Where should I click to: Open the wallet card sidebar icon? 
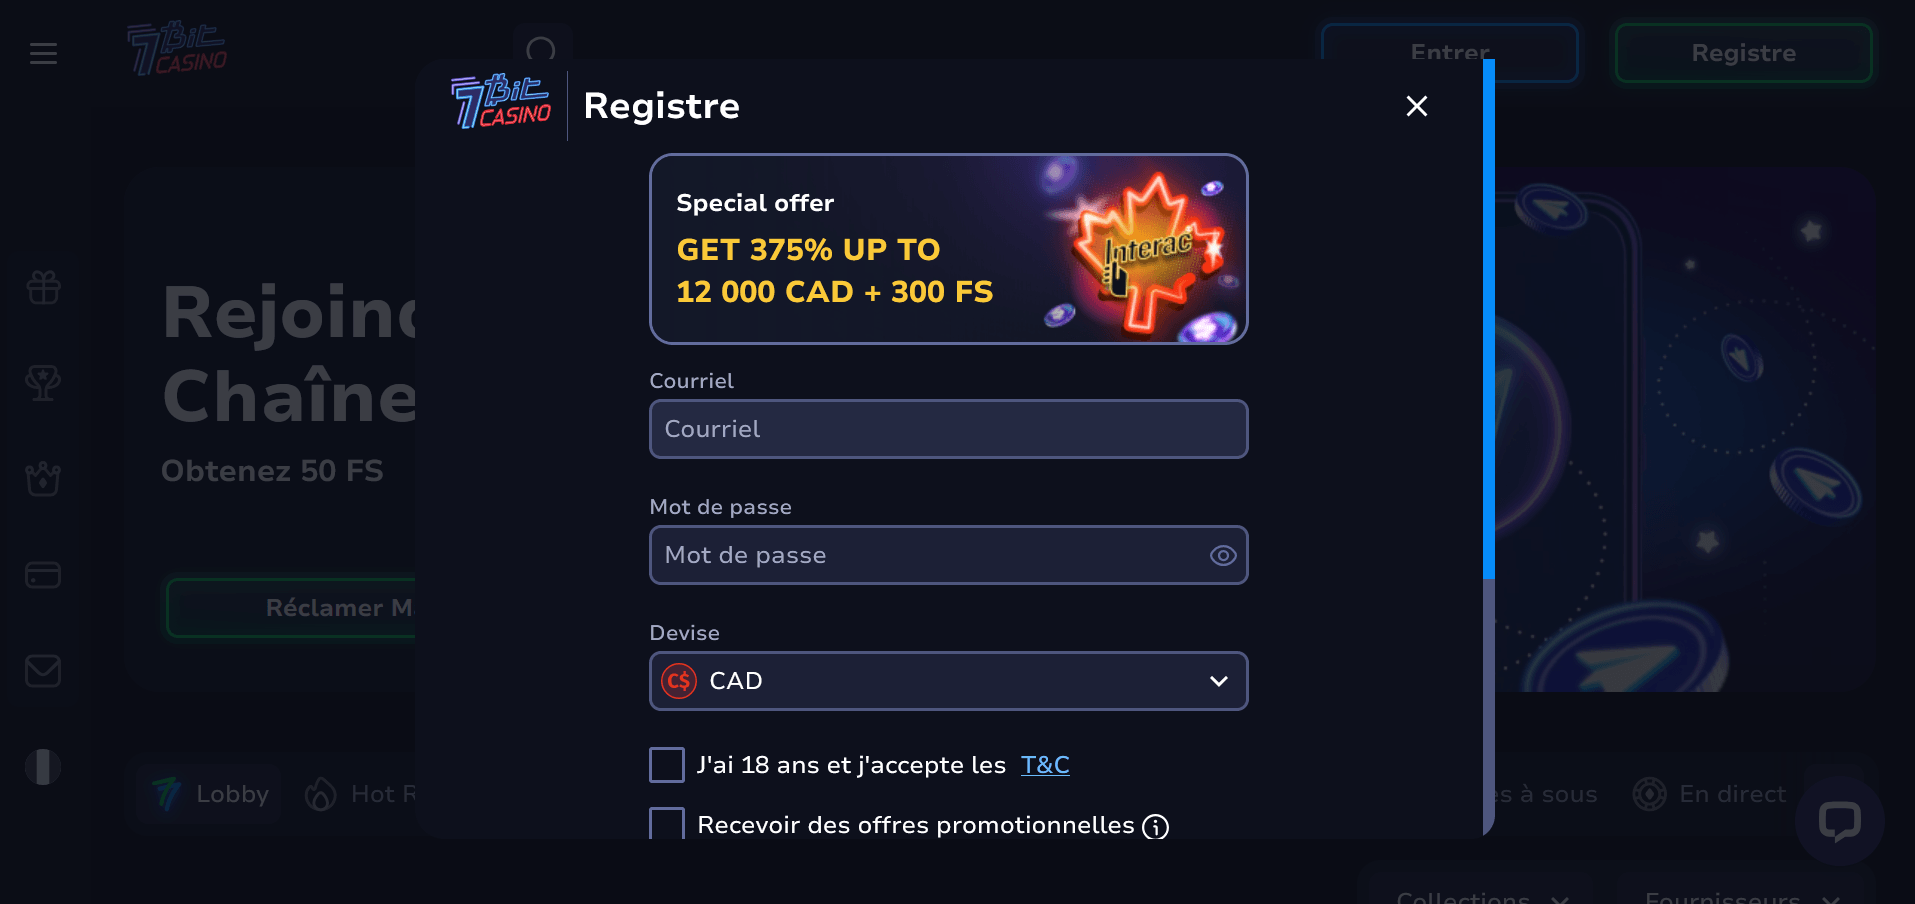click(43, 575)
